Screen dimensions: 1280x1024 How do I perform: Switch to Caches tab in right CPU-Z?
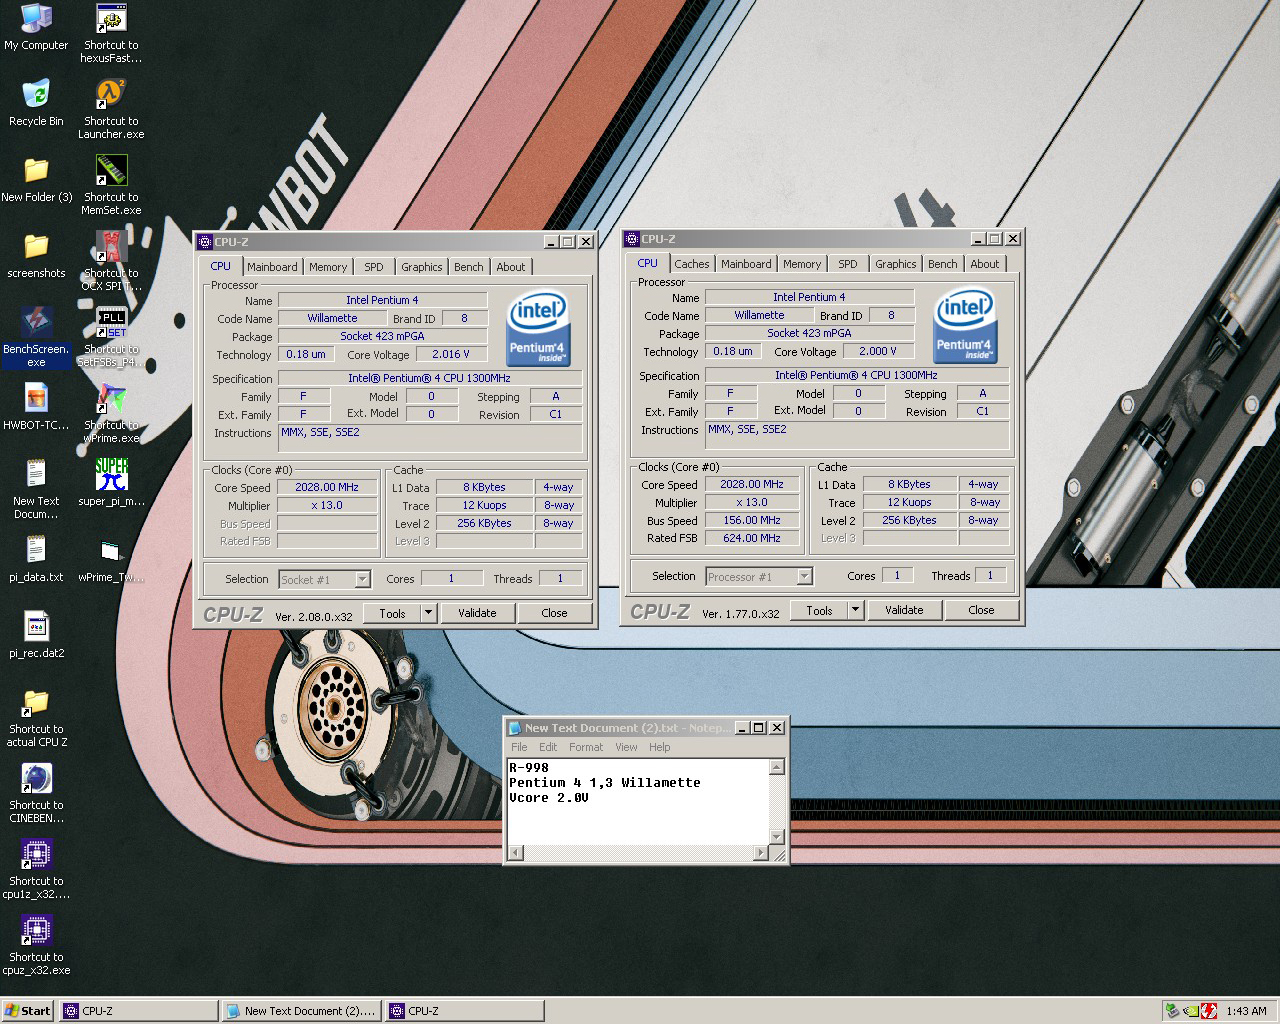[x=692, y=264]
